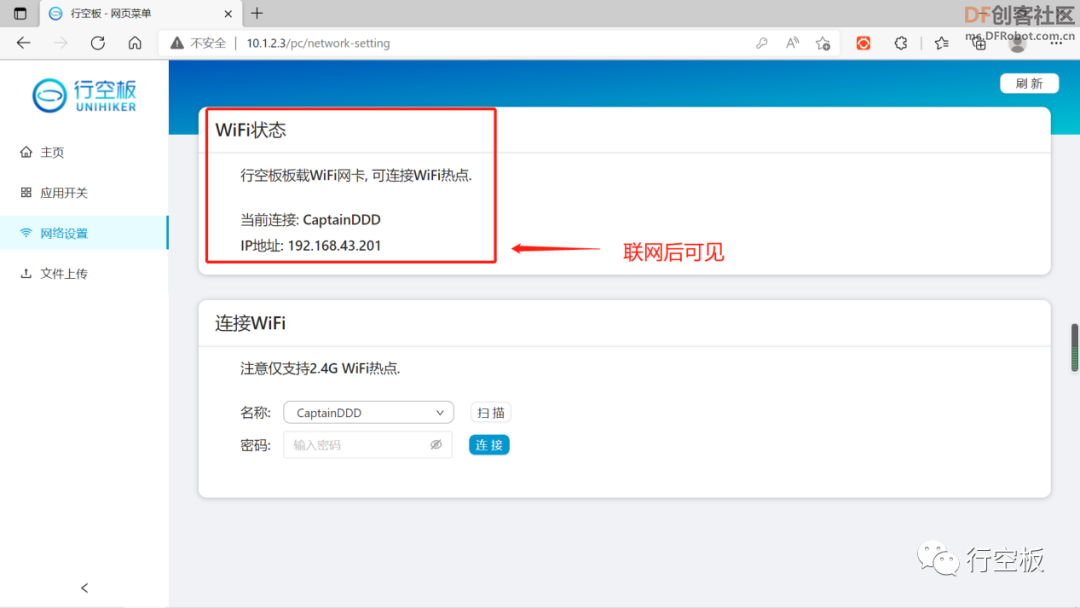Click the page vertical scrollbar thumb

pos(1074,347)
